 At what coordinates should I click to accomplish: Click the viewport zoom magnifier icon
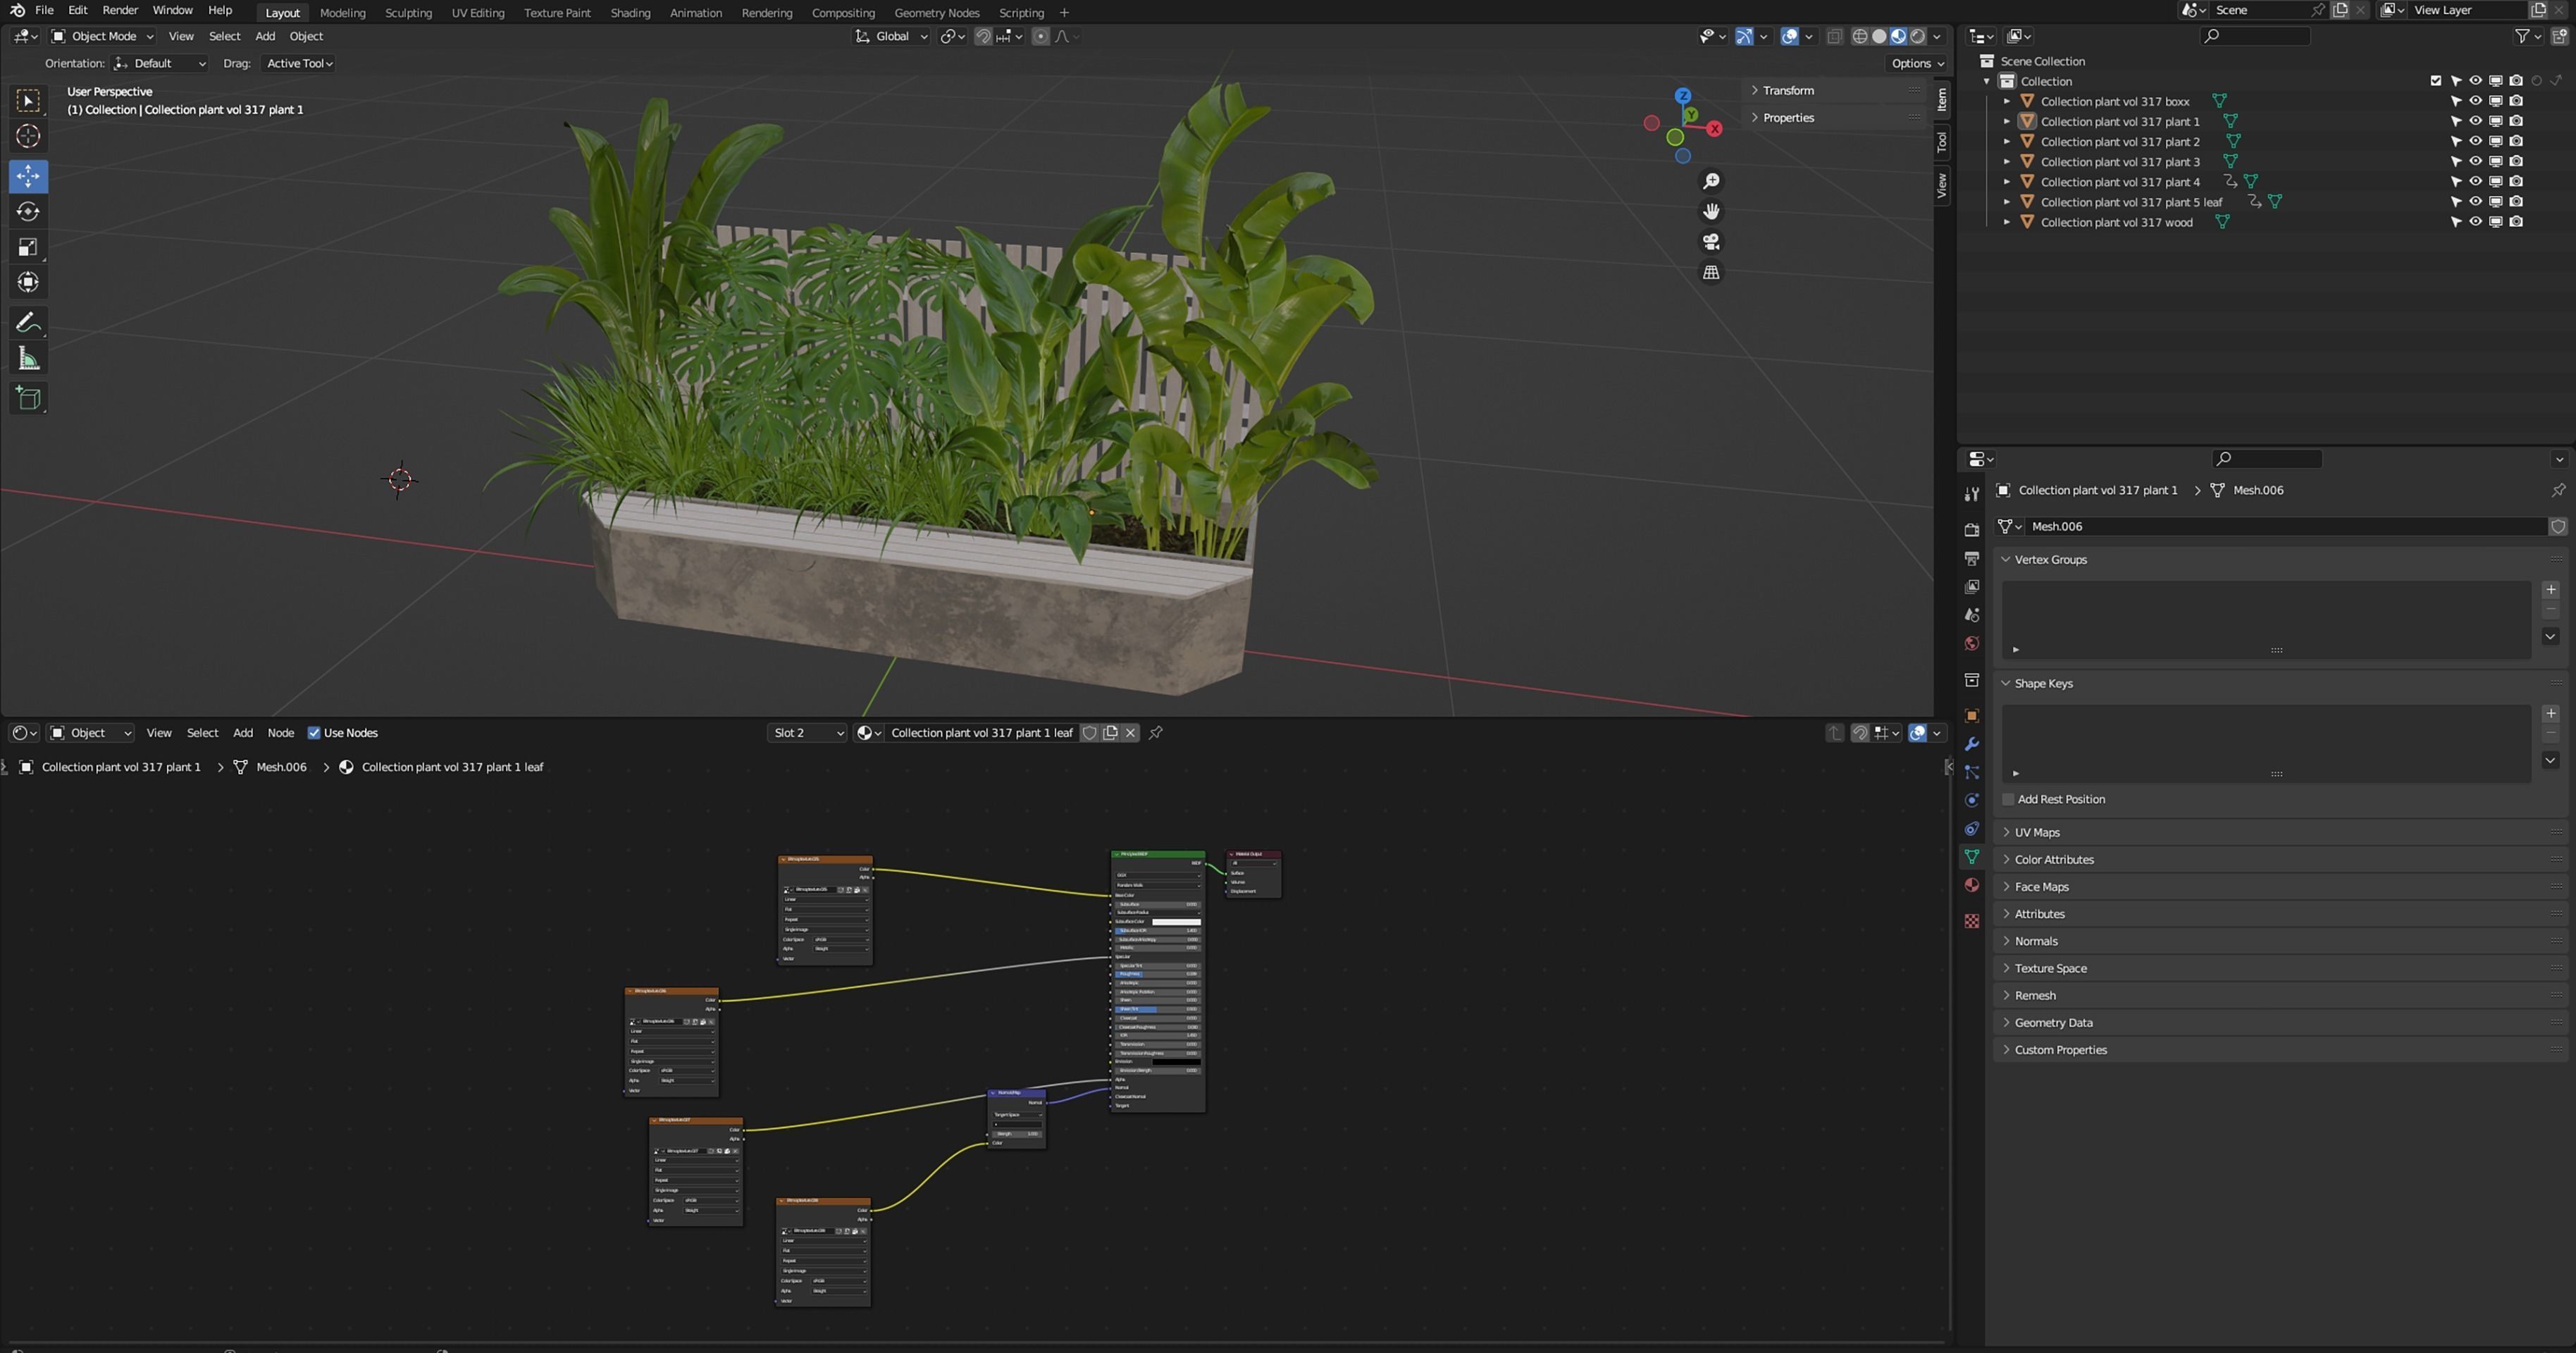click(1711, 181)
